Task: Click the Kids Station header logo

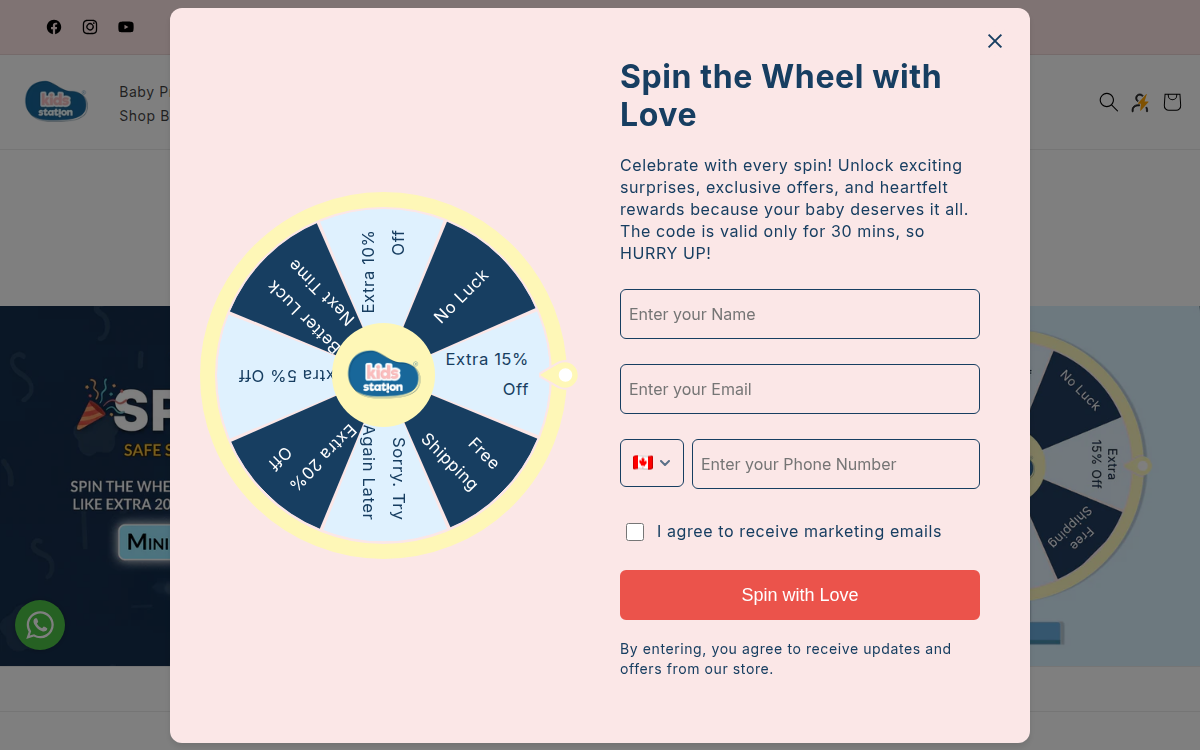Action: tap(56, 102)
